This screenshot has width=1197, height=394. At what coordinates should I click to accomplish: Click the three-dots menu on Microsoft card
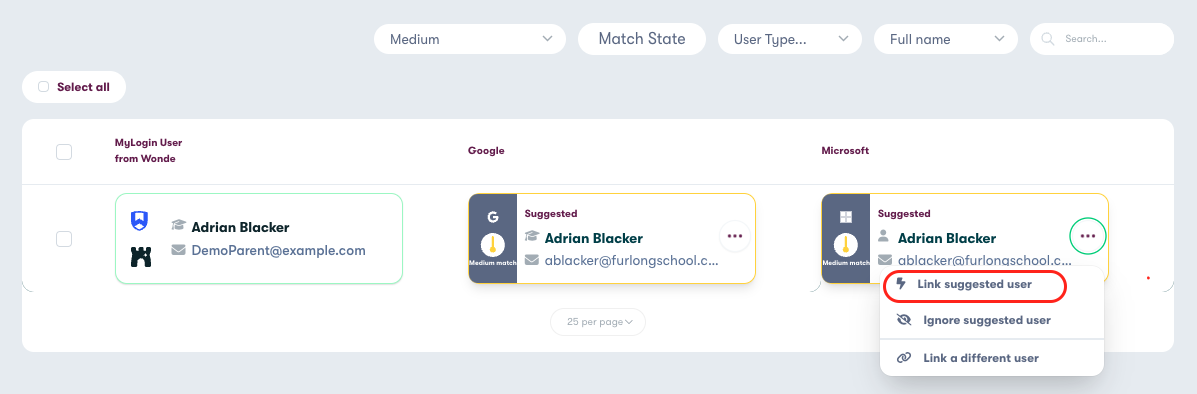[x=1088, y=236]
